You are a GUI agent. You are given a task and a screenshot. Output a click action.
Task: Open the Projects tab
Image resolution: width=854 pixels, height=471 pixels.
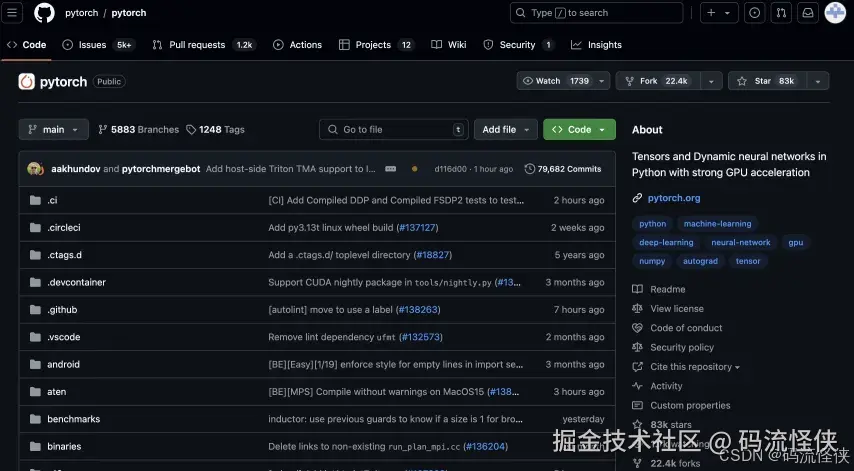click(x=376, y=45)
